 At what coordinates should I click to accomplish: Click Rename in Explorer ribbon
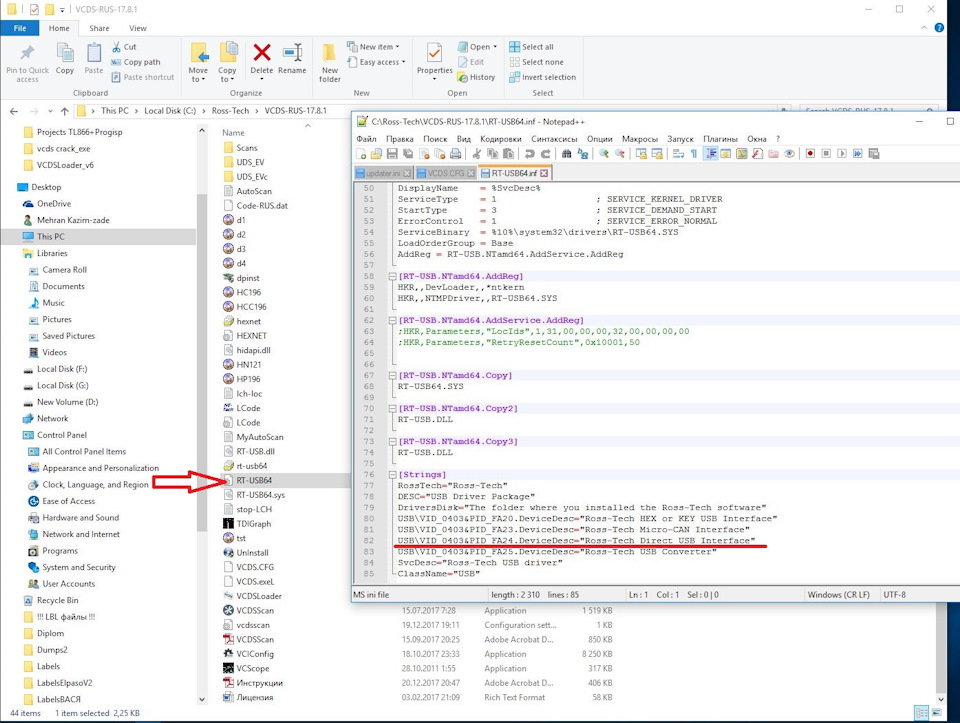pyautogui.click(x=292, y=59)
